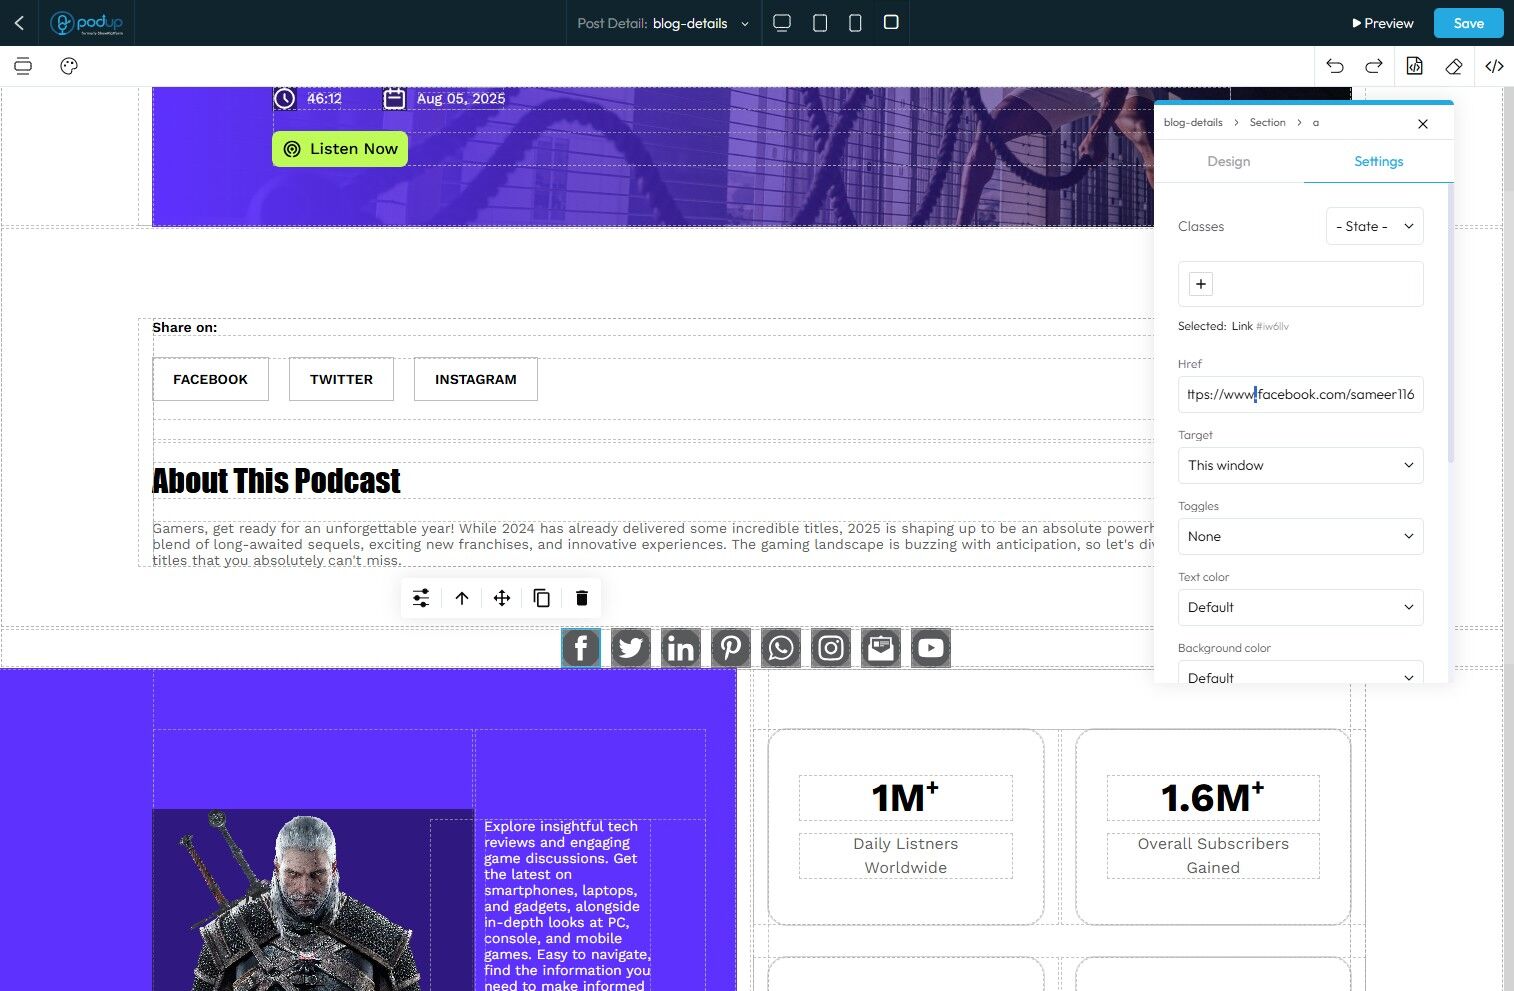Redo the last change
The height and width of the screenshot is (991, 1514).
pos(1374,66)
